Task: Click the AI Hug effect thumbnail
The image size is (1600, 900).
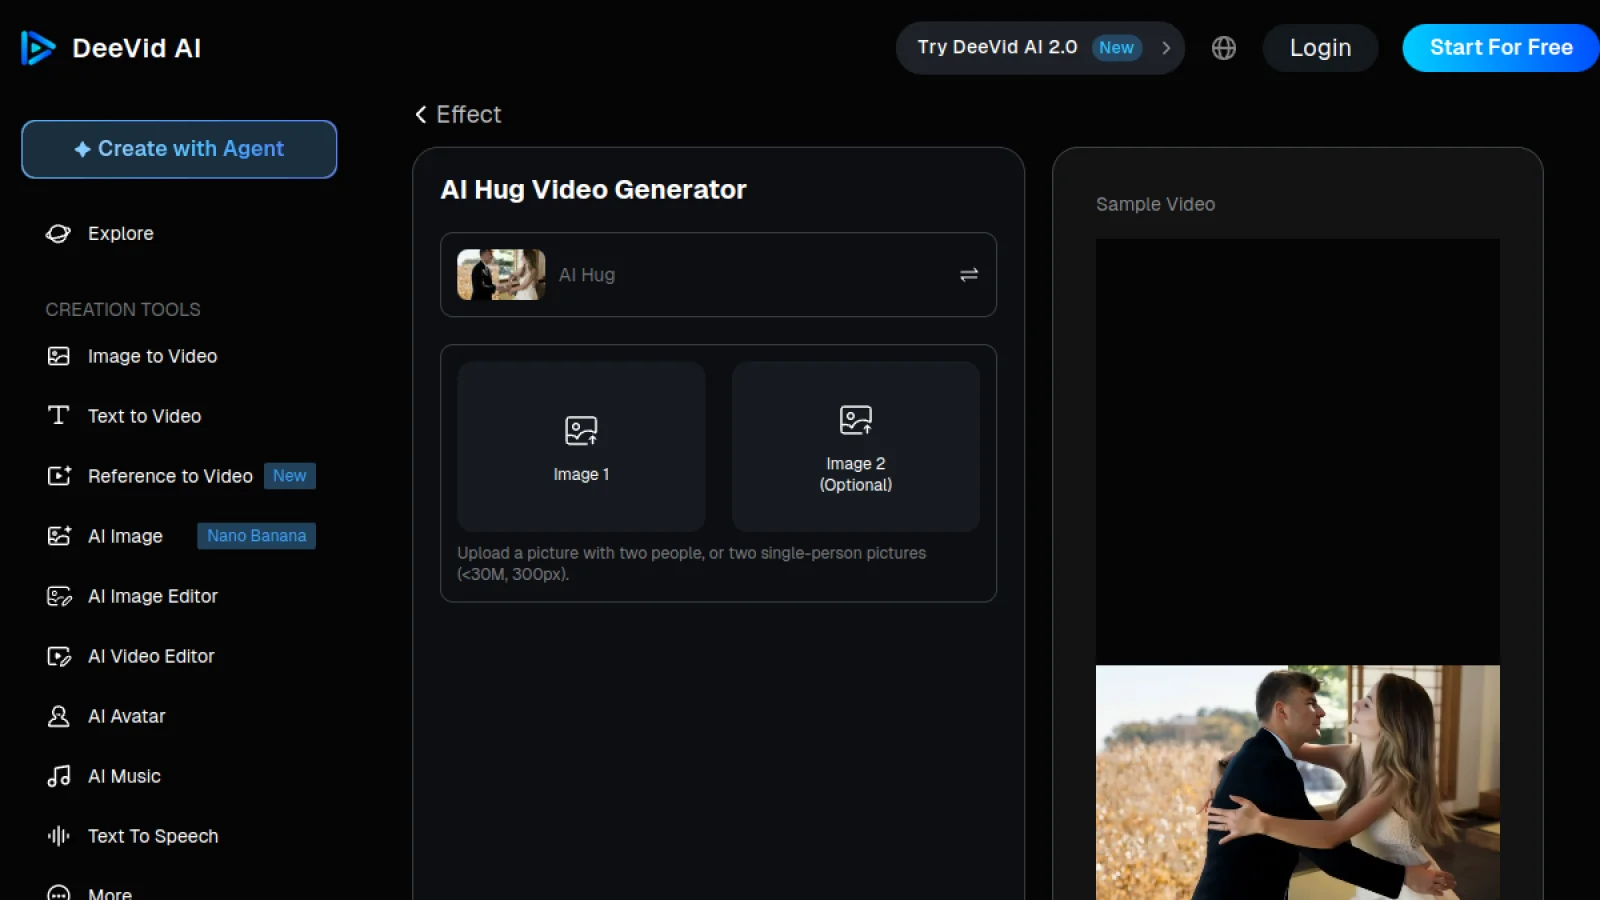Action: 501,275
